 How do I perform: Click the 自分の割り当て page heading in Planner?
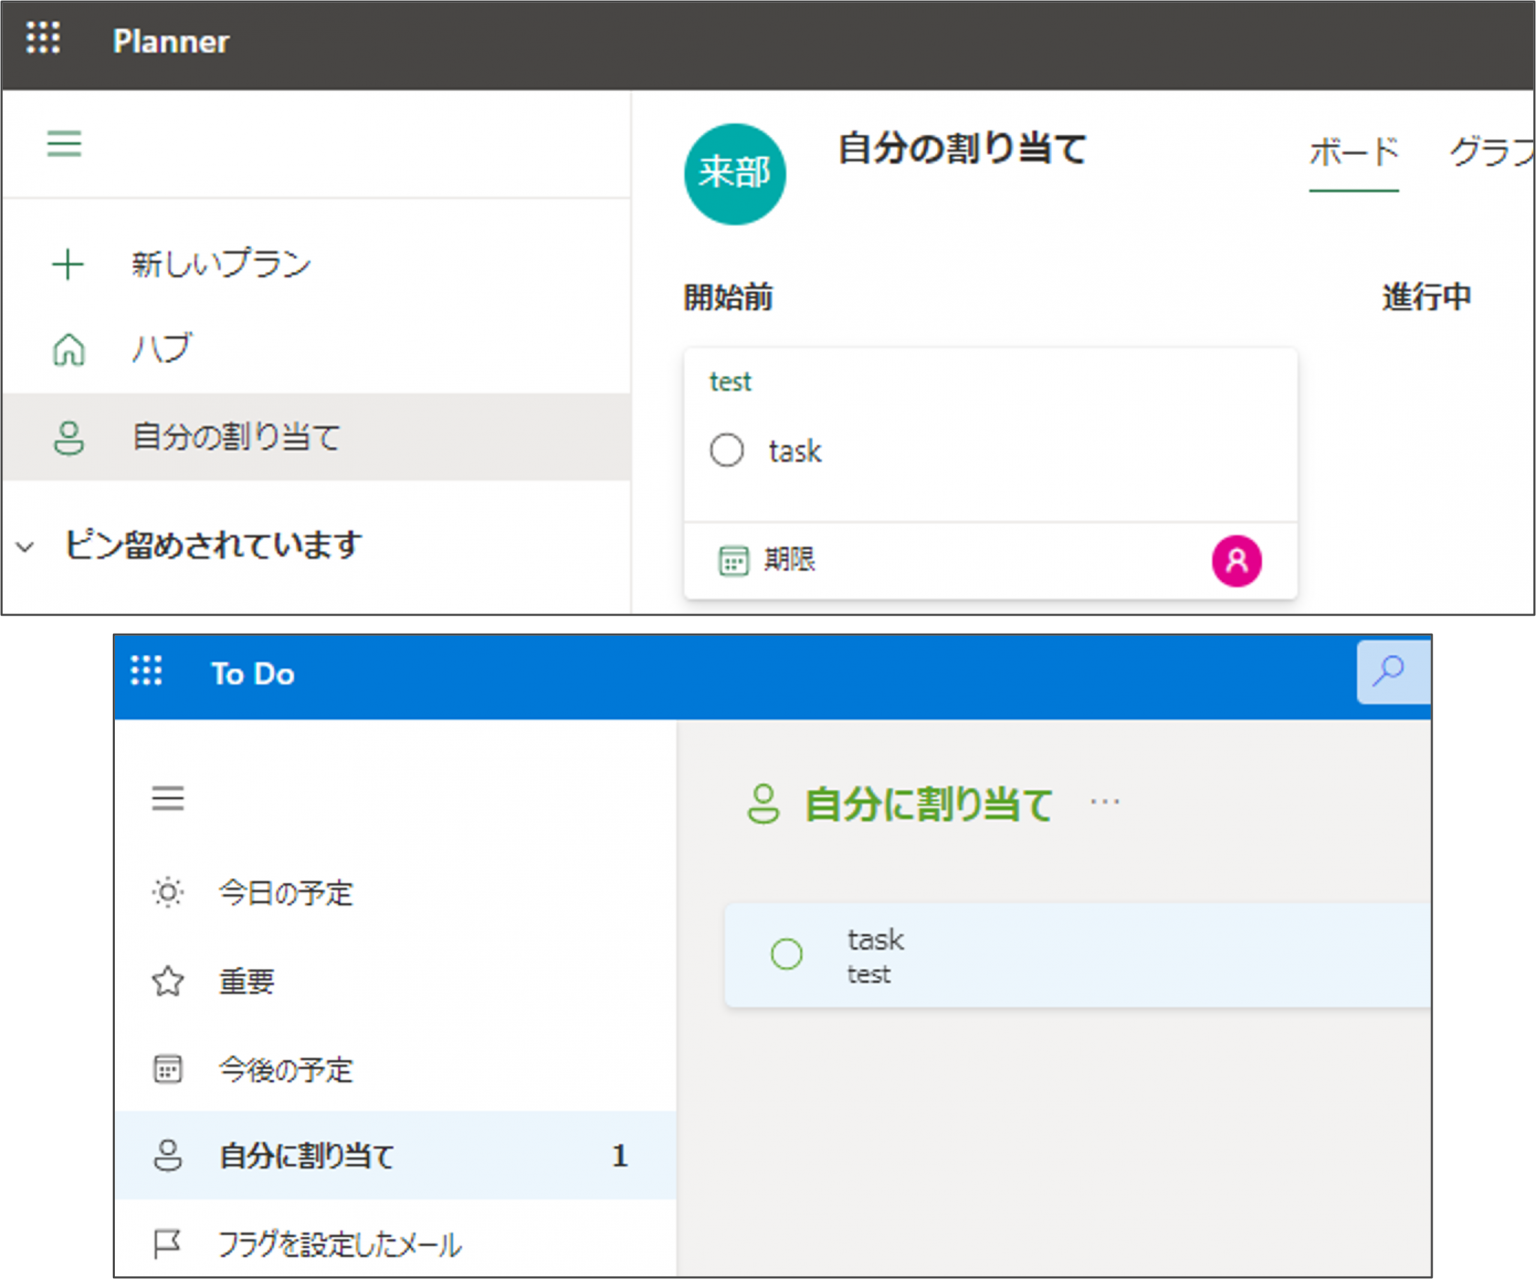pos(962,149)
